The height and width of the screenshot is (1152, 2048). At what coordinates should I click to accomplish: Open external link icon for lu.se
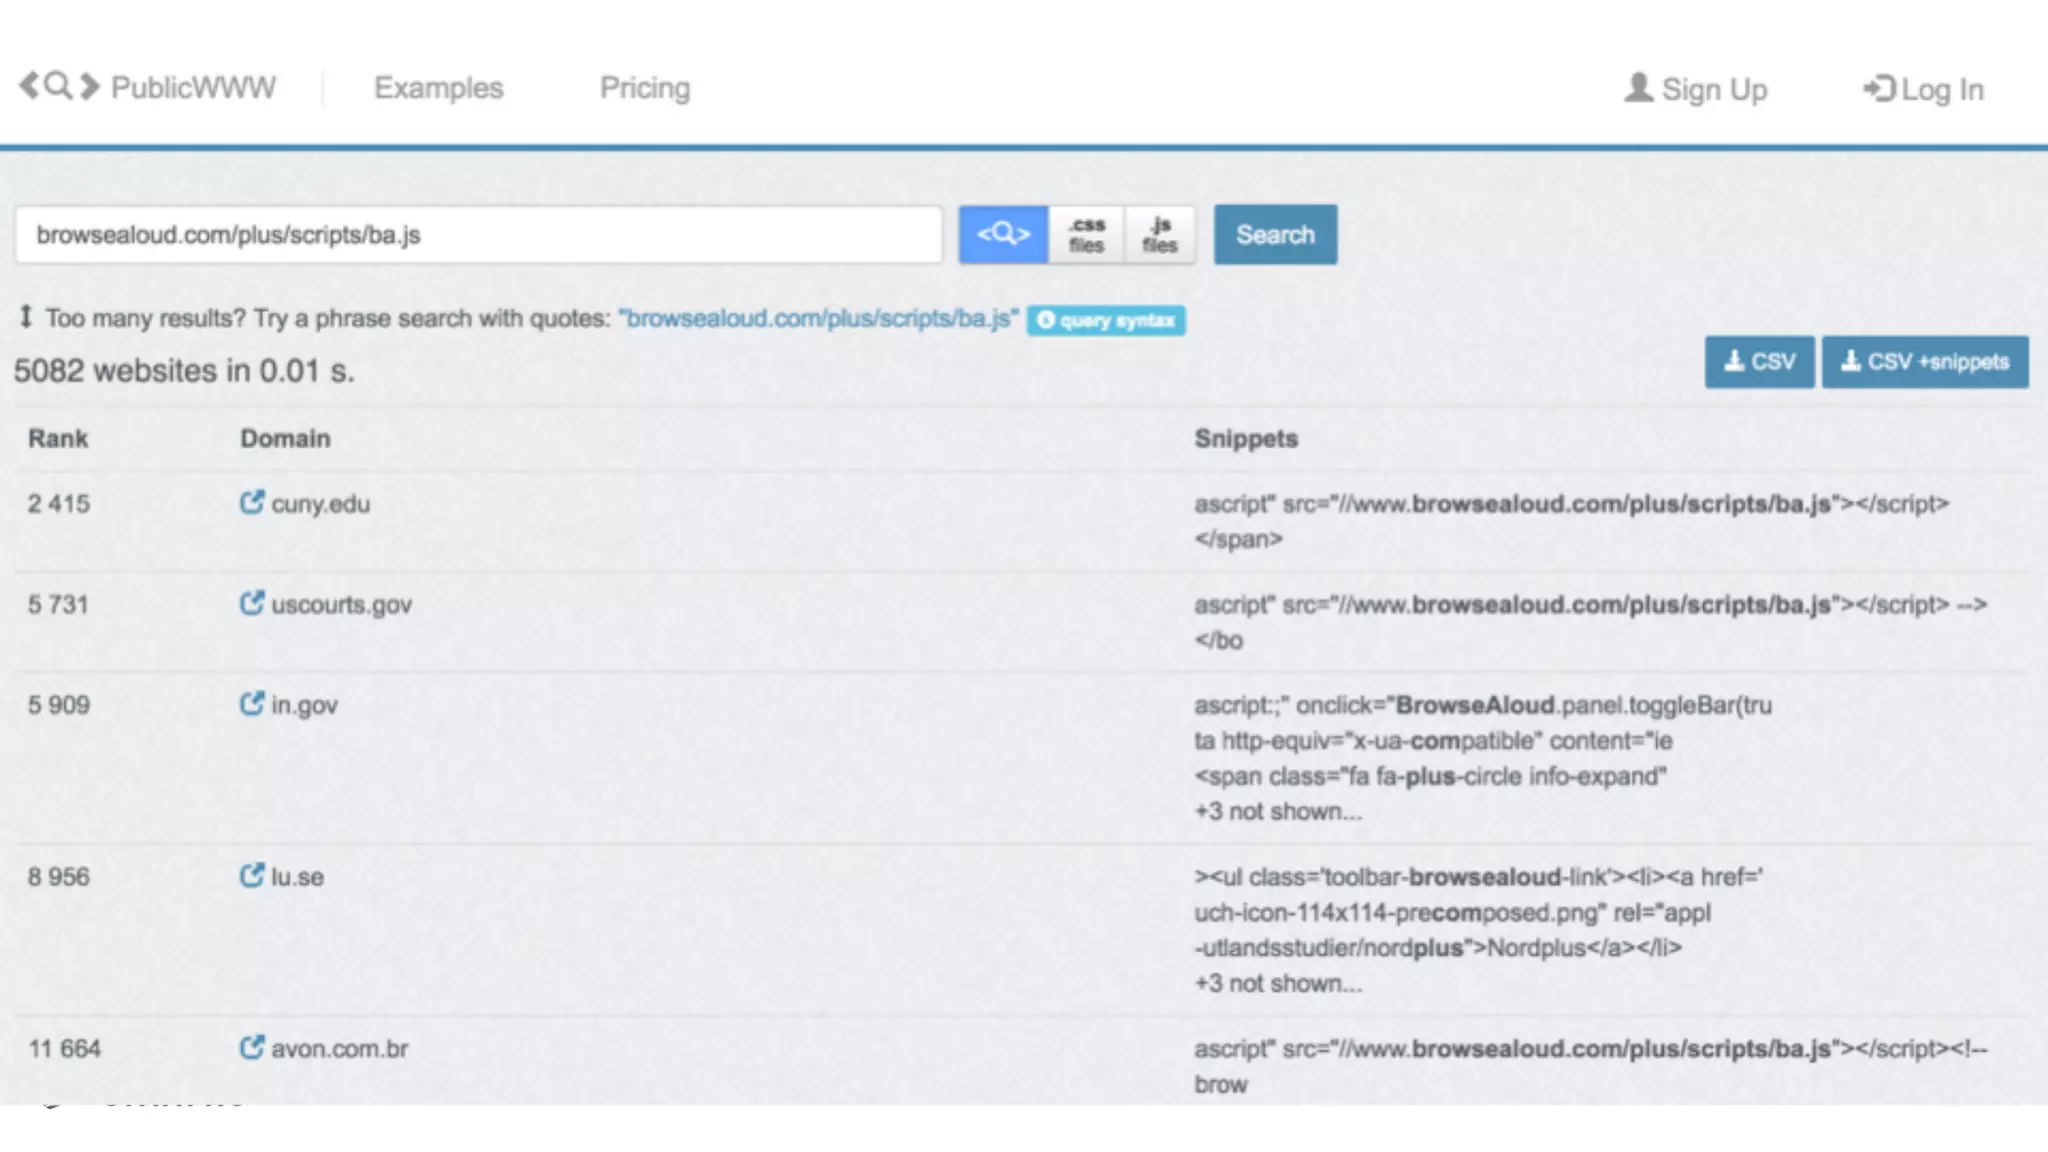tap(252, 876)
